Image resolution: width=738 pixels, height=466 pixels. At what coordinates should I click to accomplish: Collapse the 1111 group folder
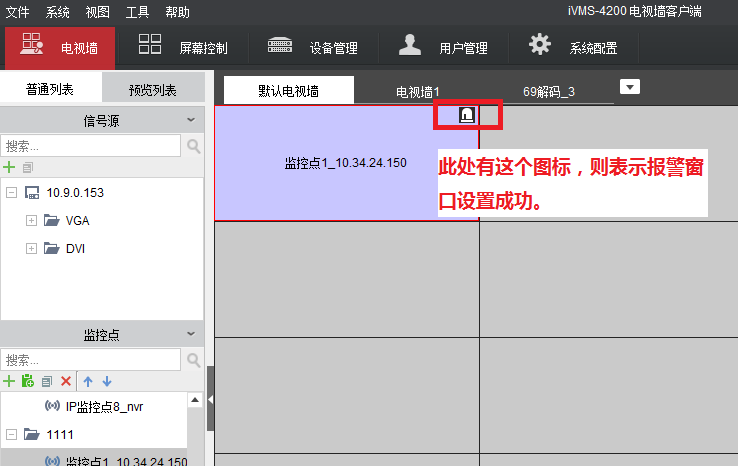click(x=10, y=434)
